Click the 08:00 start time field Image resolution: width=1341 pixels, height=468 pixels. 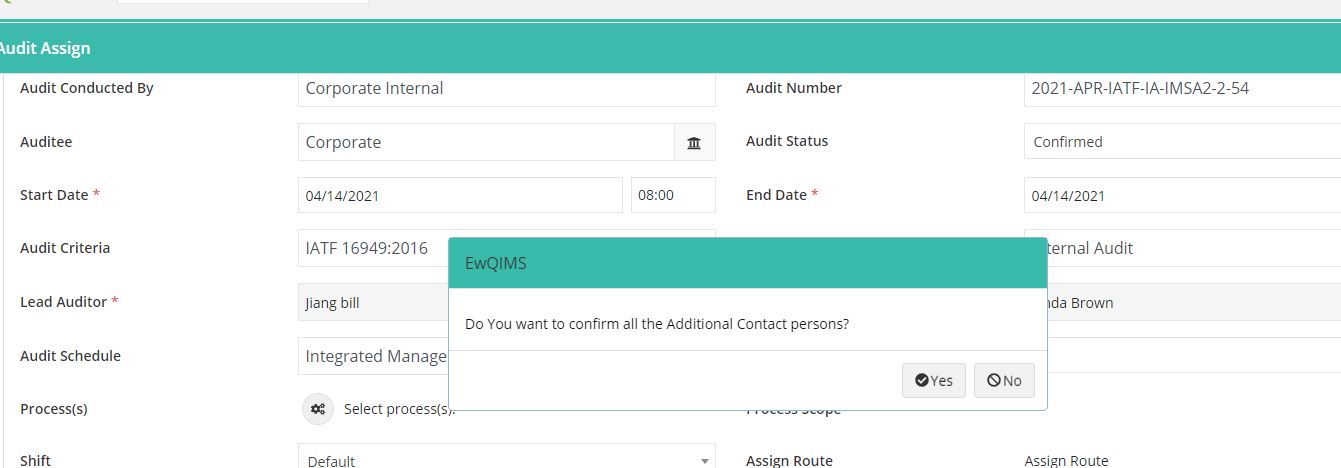click(x=673, y=195)
